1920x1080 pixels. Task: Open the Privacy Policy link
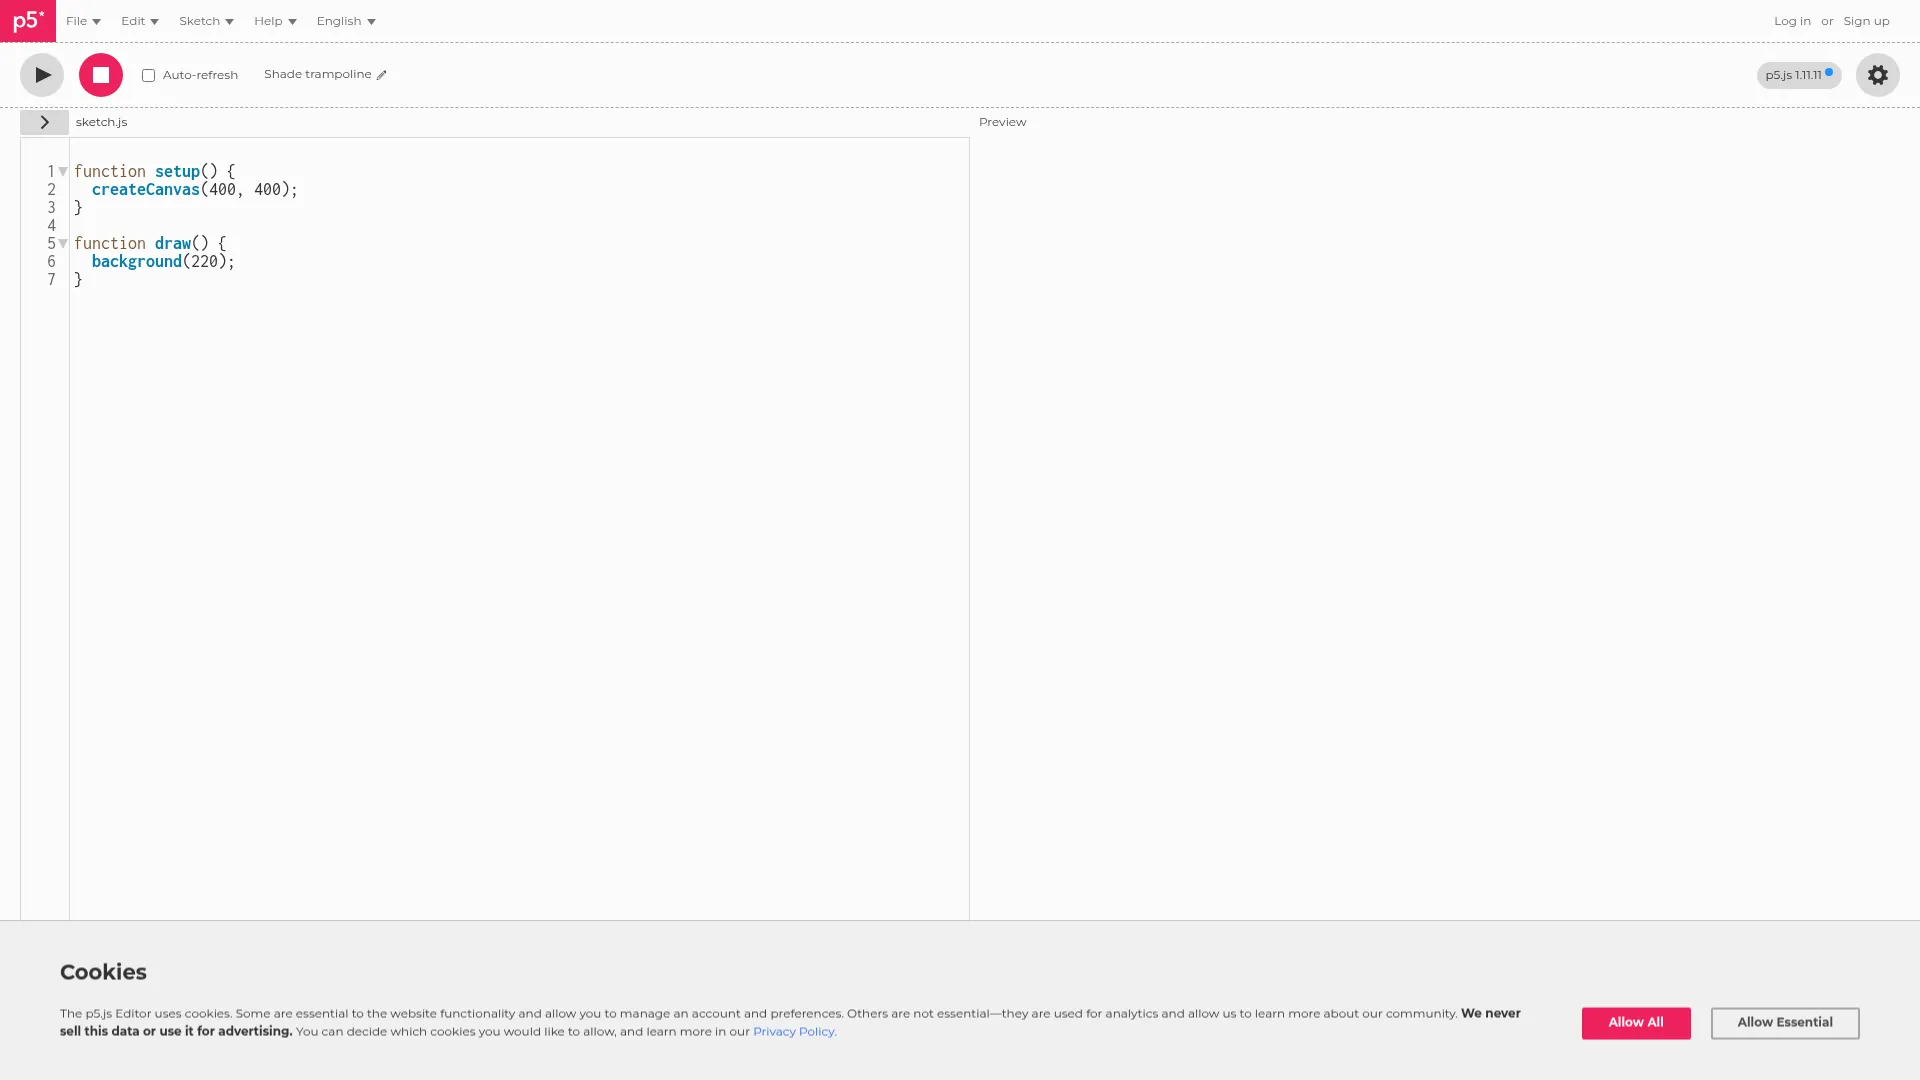(x=794, y=1032)
